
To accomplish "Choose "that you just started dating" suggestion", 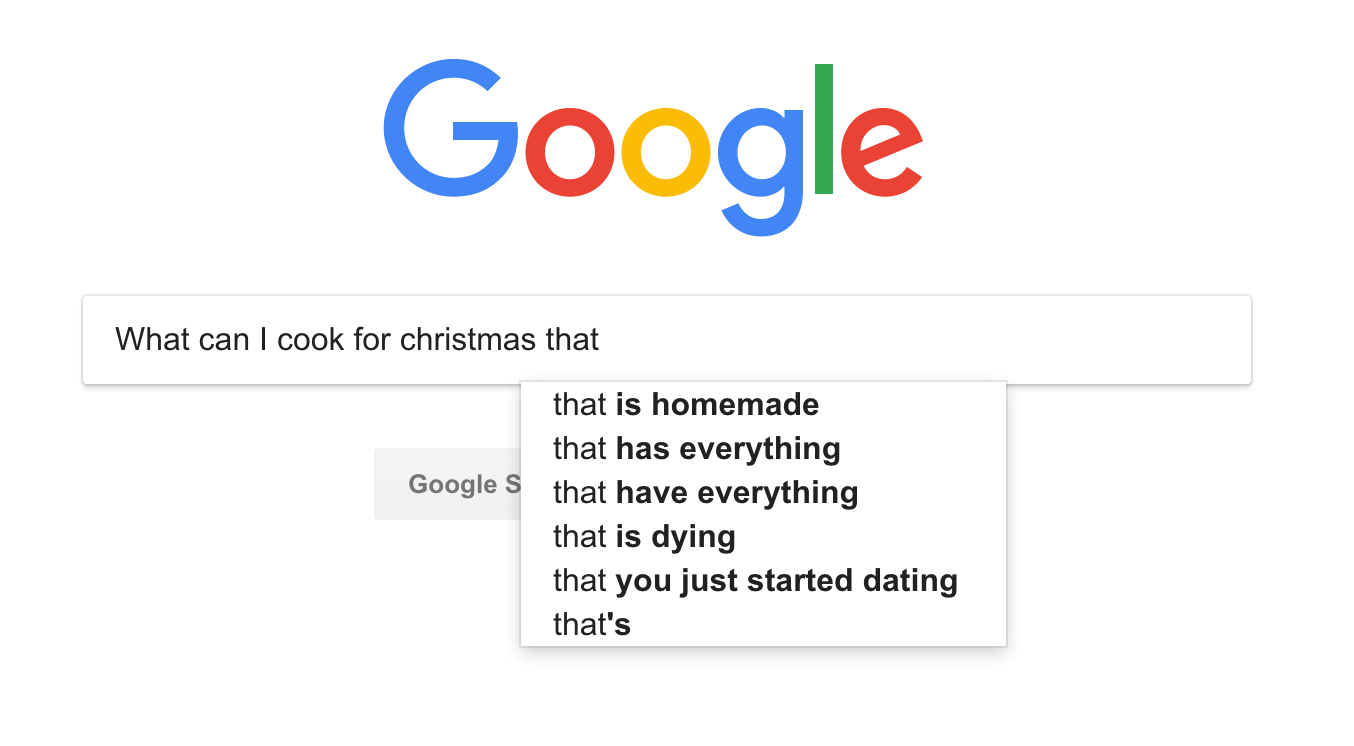I will pyautogui.click(x=755, y=580).
